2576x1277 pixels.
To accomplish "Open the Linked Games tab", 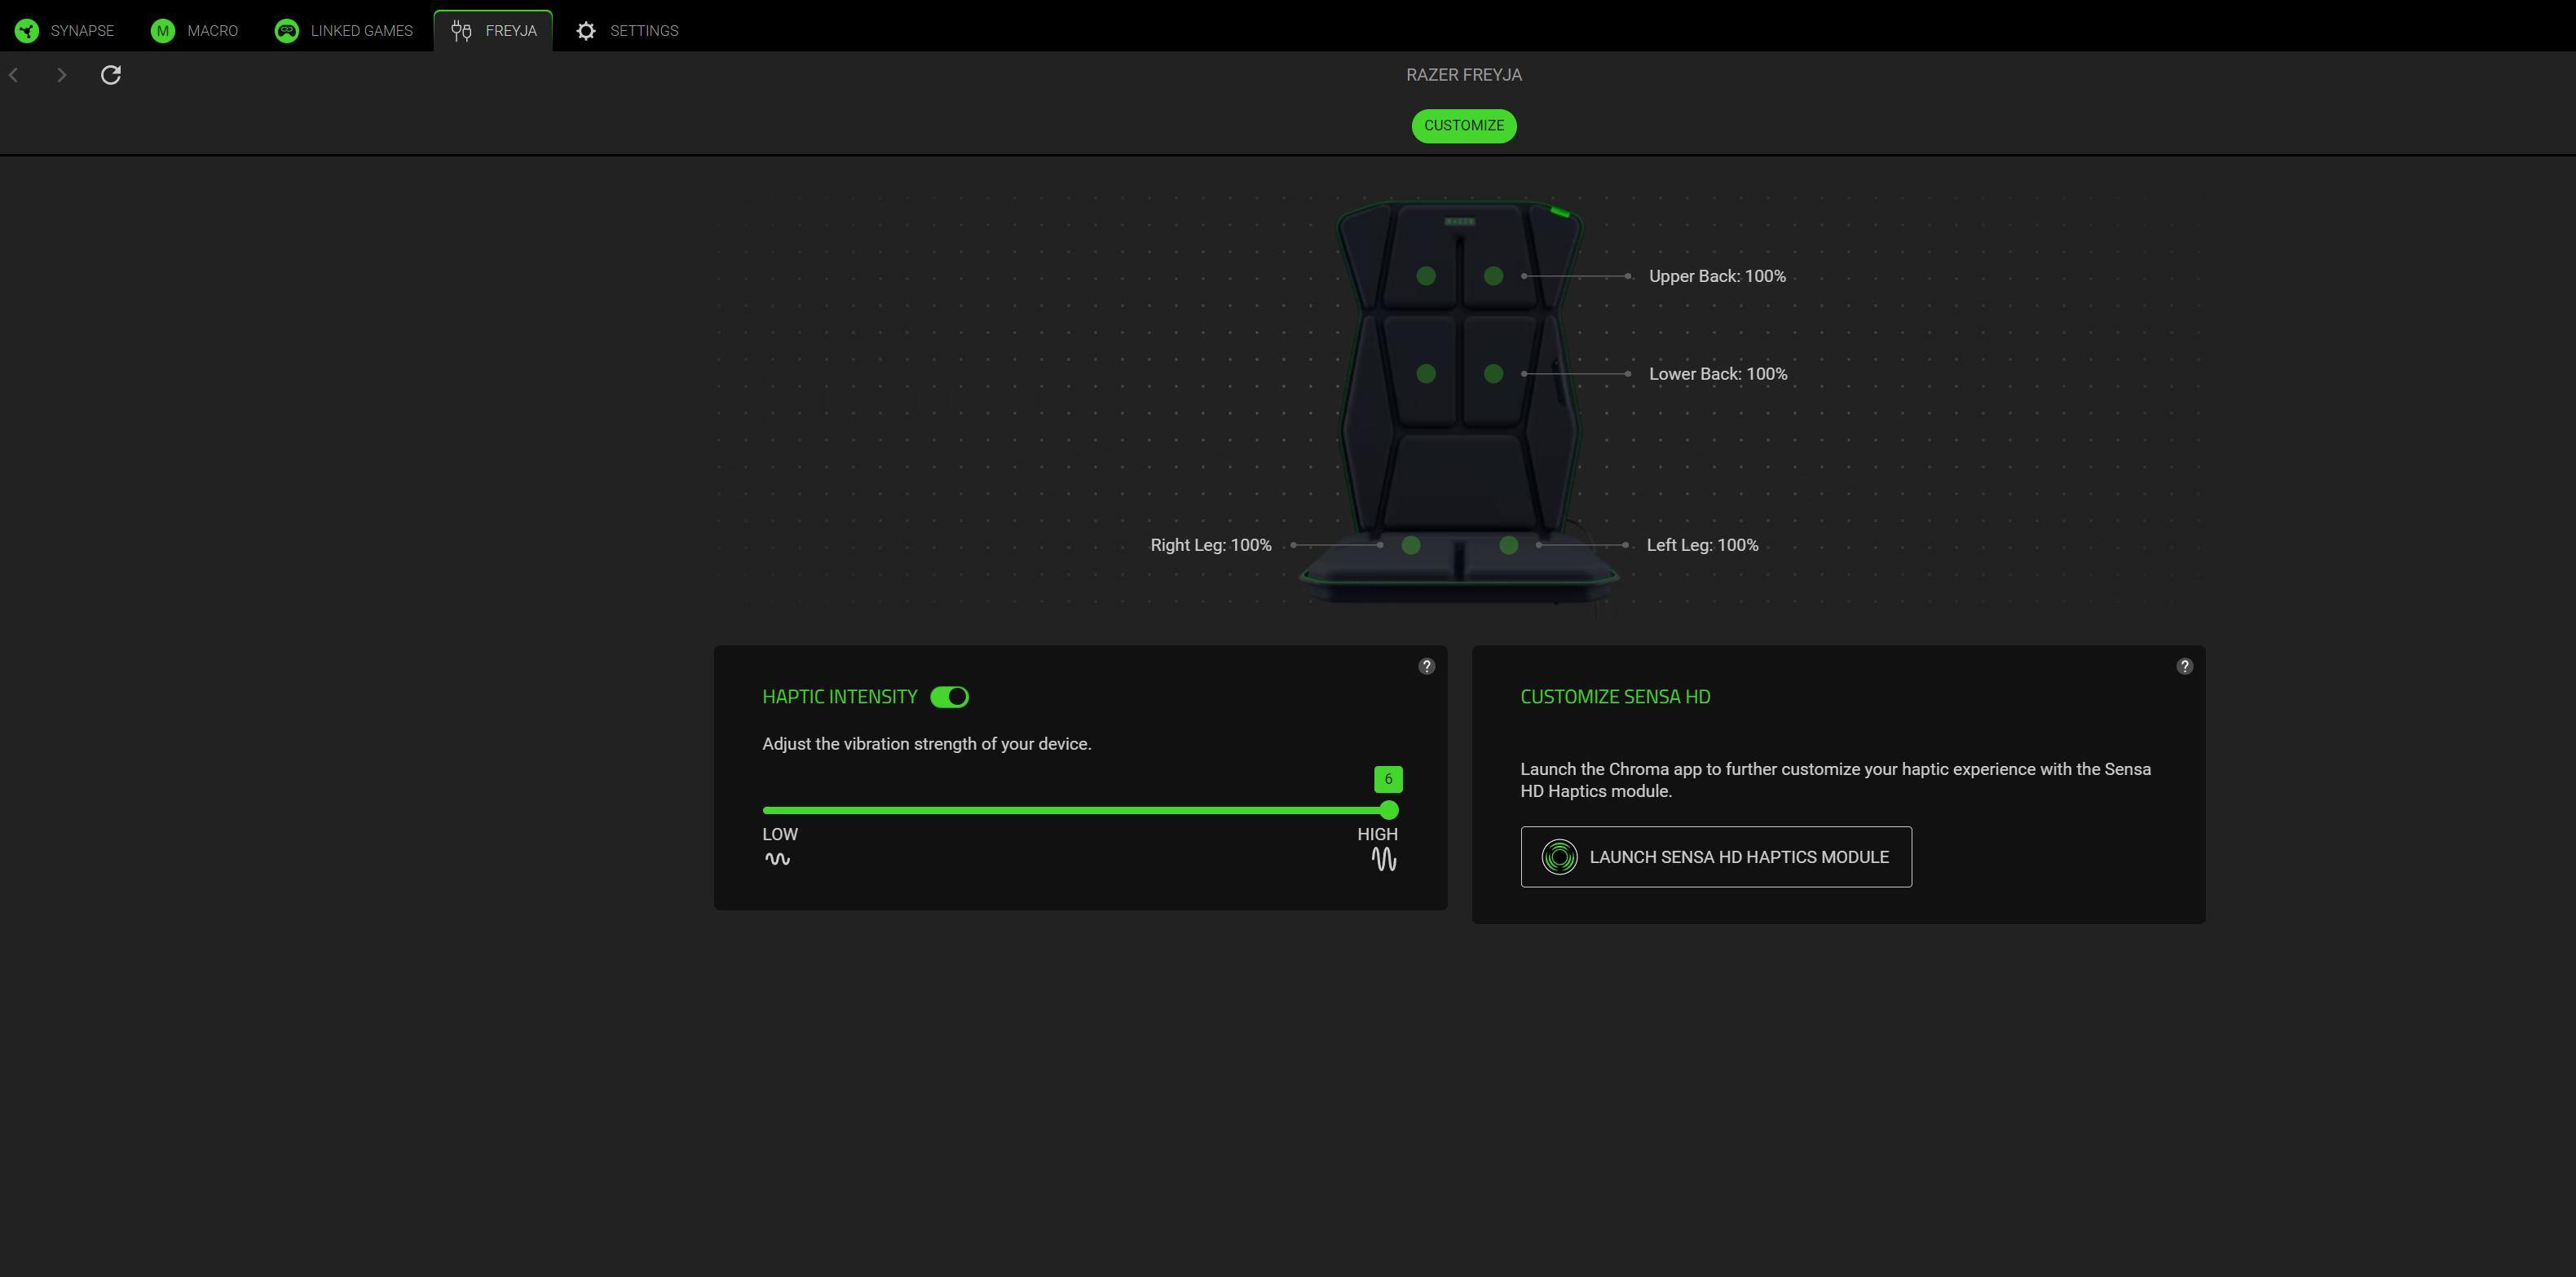I will 344,31.
